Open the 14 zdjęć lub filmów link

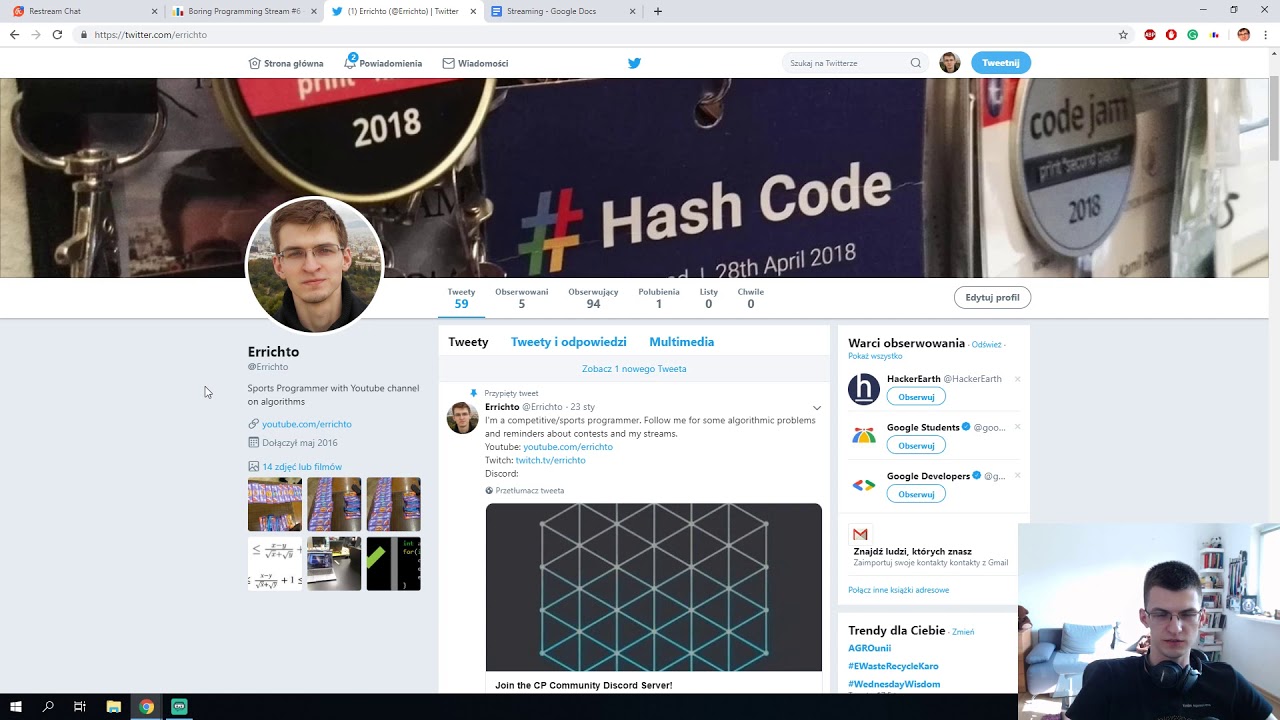tap(302, 467)
